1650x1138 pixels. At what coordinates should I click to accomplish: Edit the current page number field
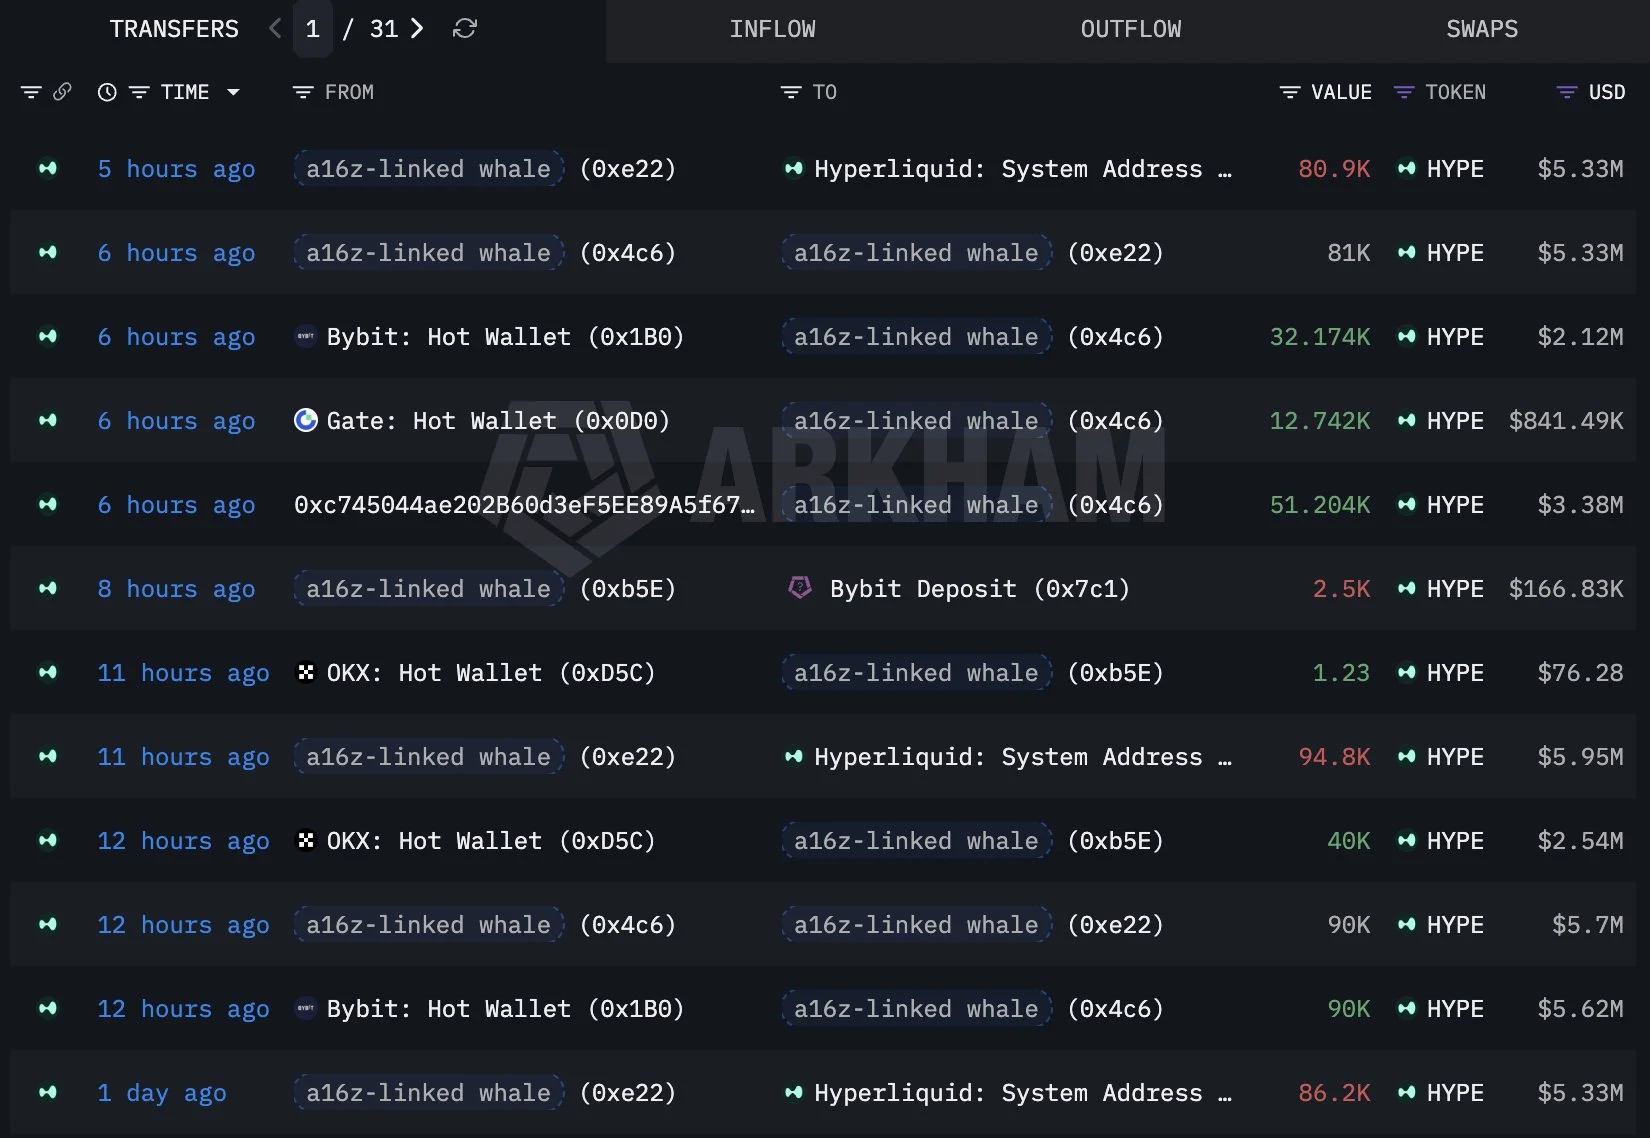(313, 29)
